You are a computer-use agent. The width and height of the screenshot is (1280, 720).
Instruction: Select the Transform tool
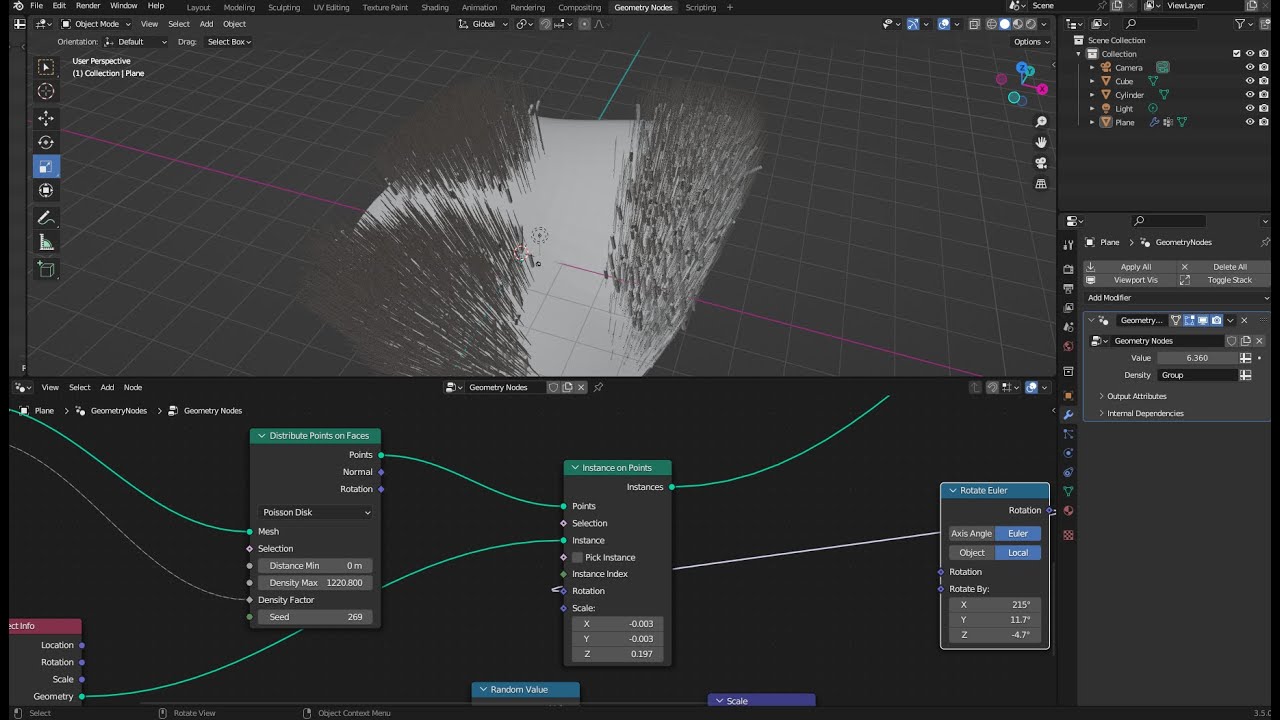(x=46, y=190)
